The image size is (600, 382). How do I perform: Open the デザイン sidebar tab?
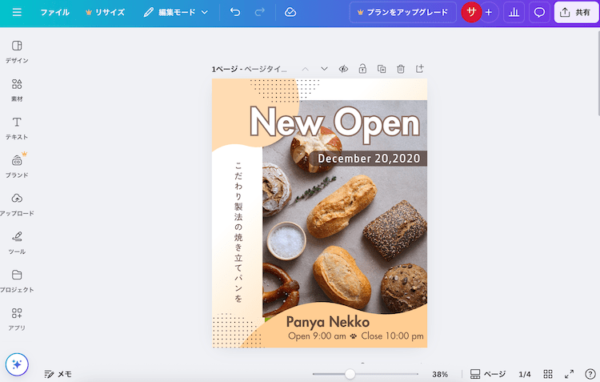click(x=17, y=52)
